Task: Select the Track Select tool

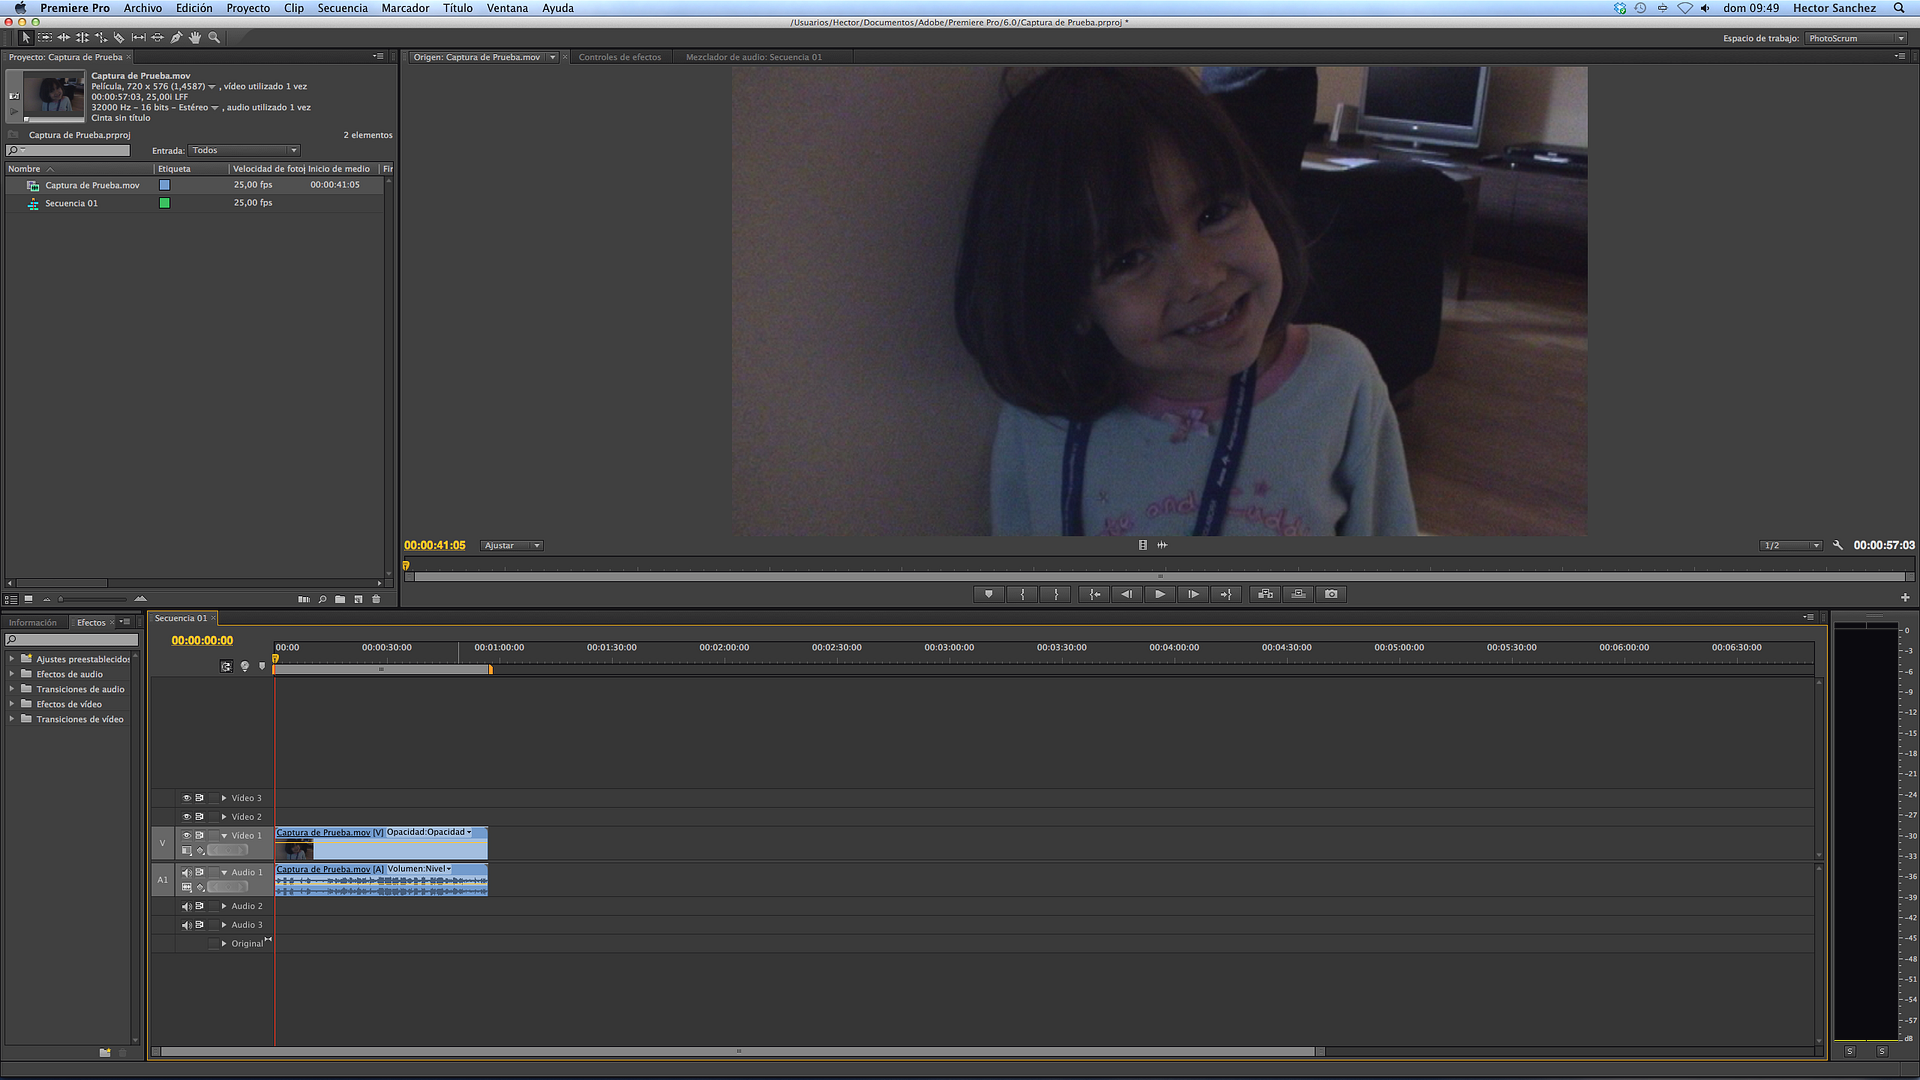Action: tap(45, 38)
